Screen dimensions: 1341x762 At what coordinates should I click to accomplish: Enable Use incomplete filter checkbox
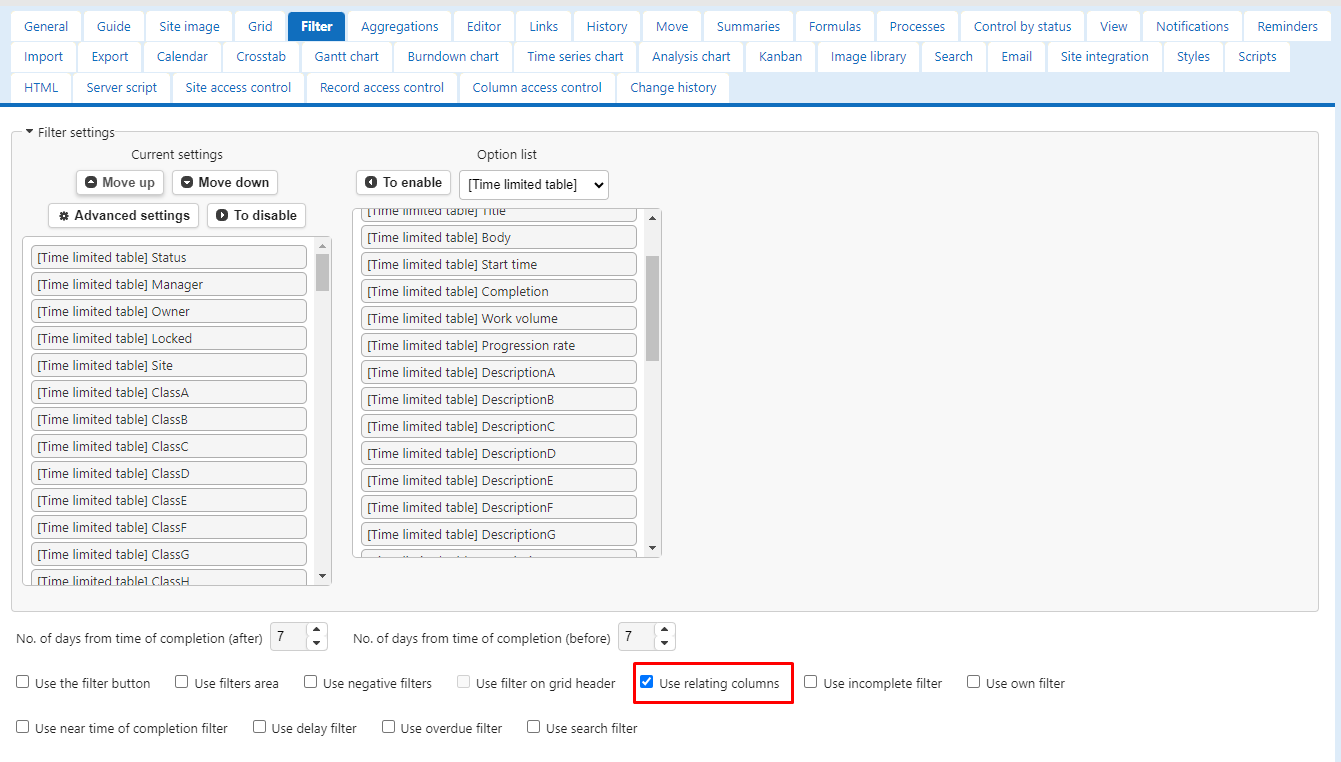(x=811, y=682)
